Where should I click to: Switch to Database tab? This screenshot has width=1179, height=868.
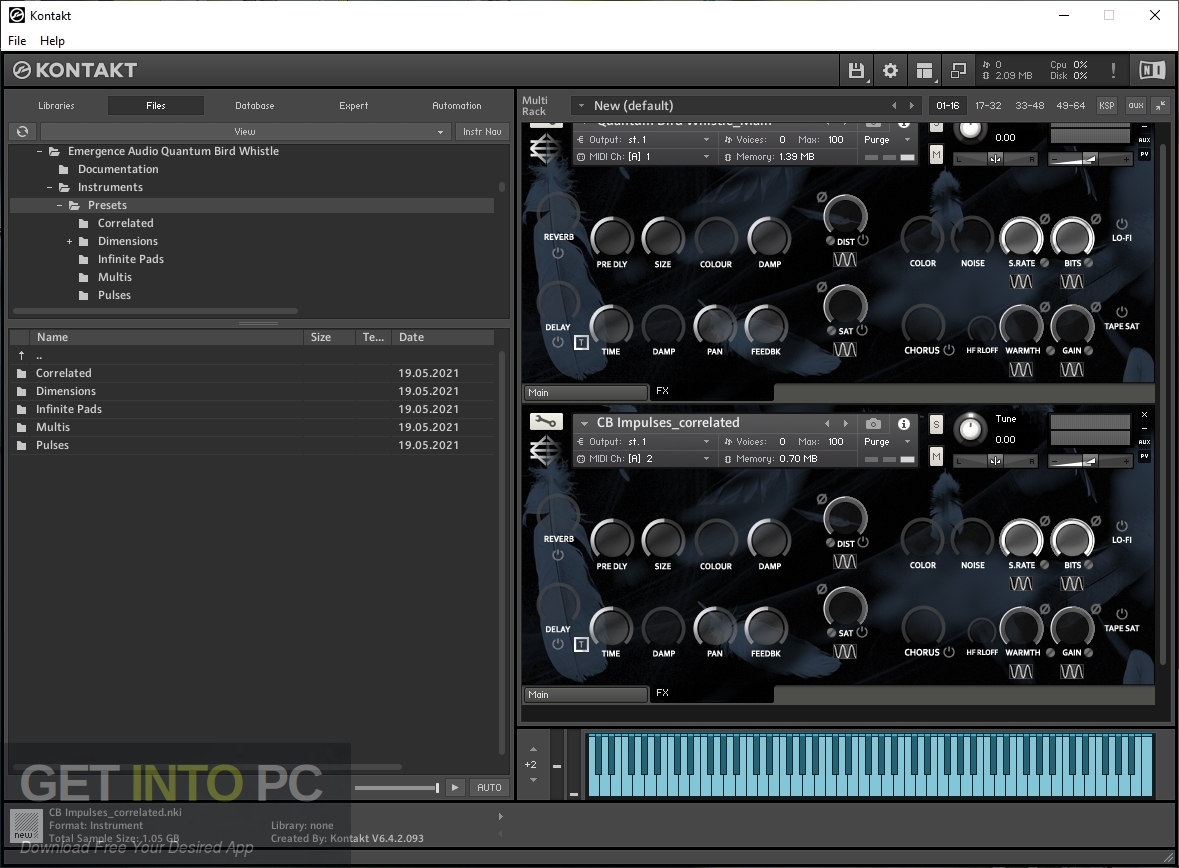pyautogui.click(x=255, y=106)
